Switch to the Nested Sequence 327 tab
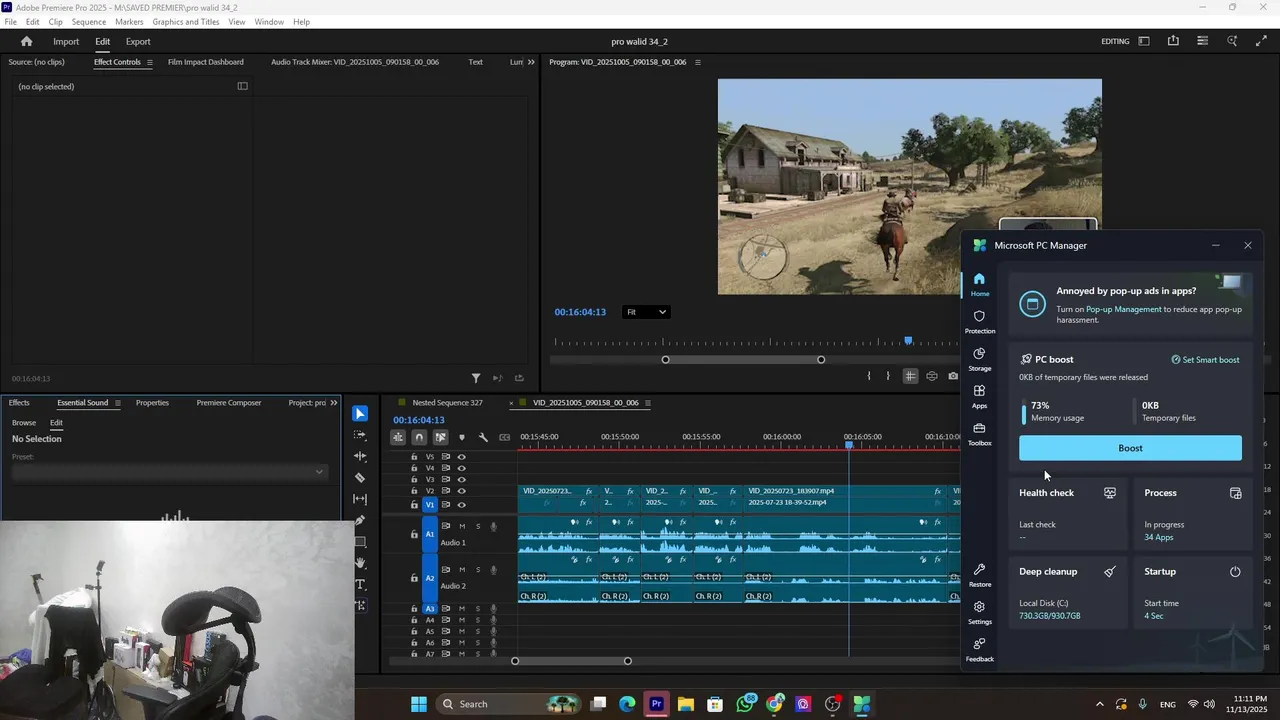1280x720 pixels. coord(448,403)
